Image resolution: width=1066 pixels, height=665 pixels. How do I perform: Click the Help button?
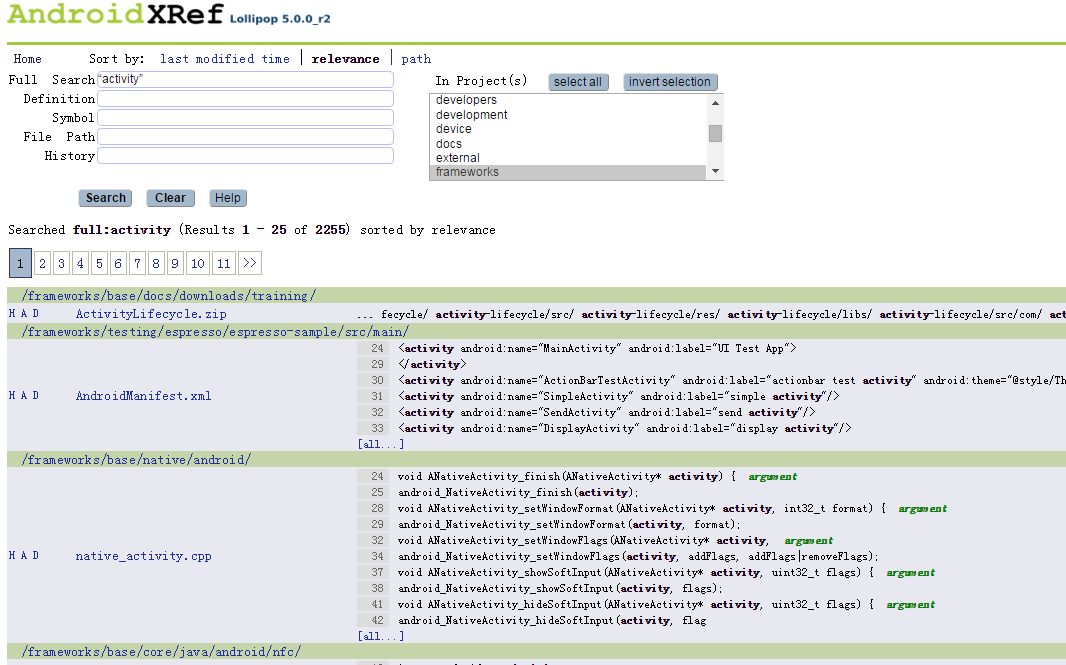(x=228, y=198)
